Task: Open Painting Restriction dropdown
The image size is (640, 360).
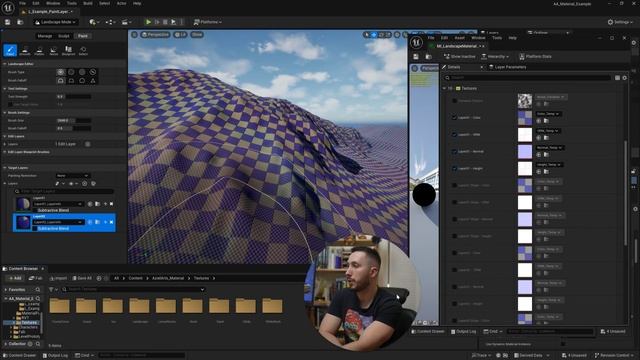Action: 73,176
